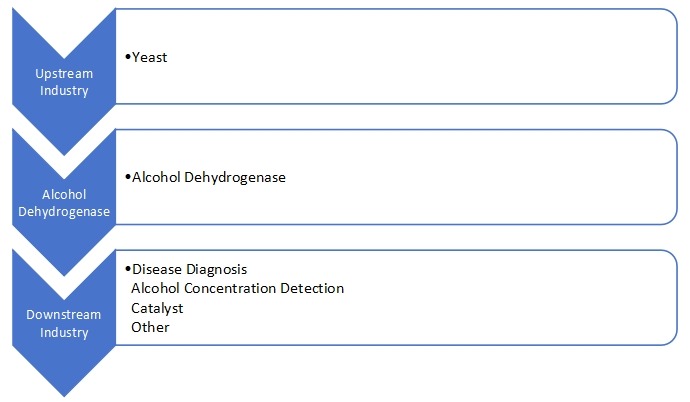Click the bullet point before Yeast

[128, 57]
